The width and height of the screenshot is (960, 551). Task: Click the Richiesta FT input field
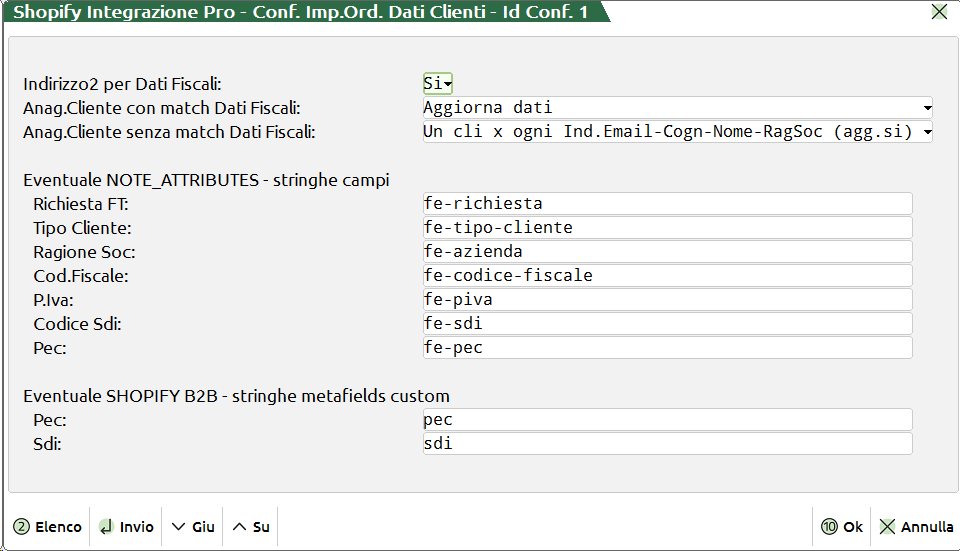667,204
